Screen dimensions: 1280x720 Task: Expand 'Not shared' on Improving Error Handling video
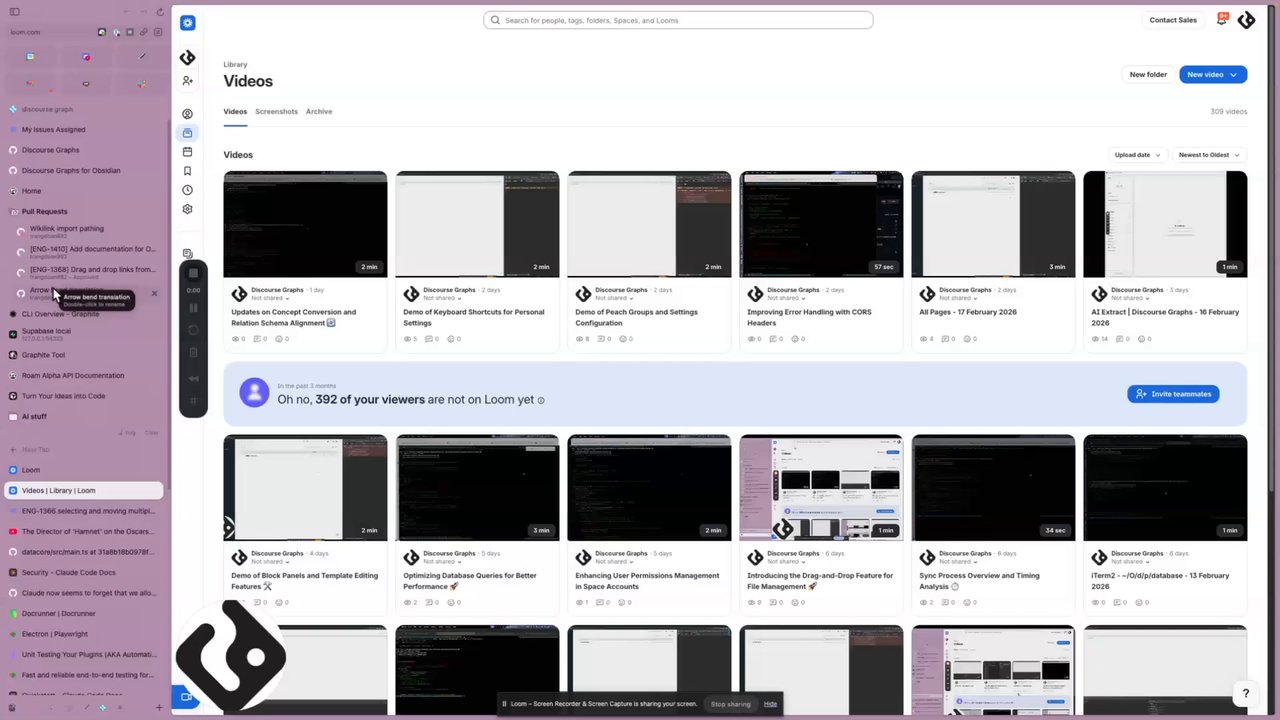tap(786, 298)
